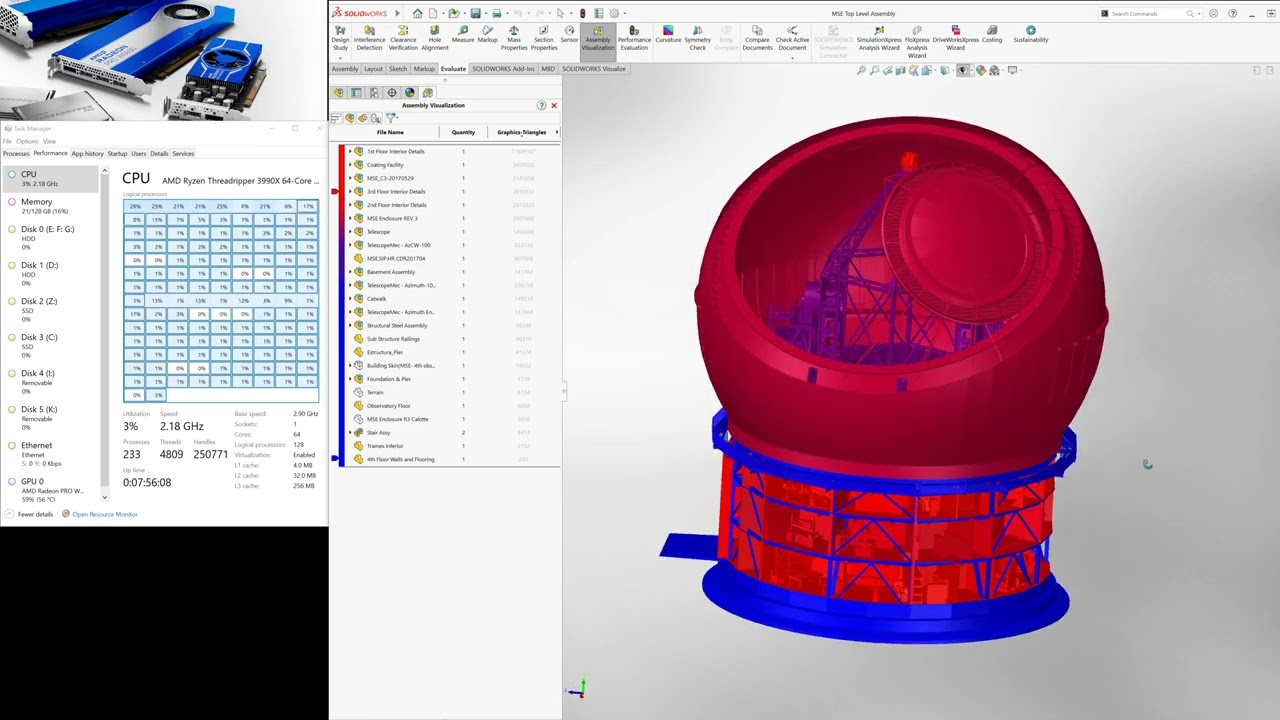Expand the MSE_C3-20170529 row
1280x720 pixels.
coord(350,178)
